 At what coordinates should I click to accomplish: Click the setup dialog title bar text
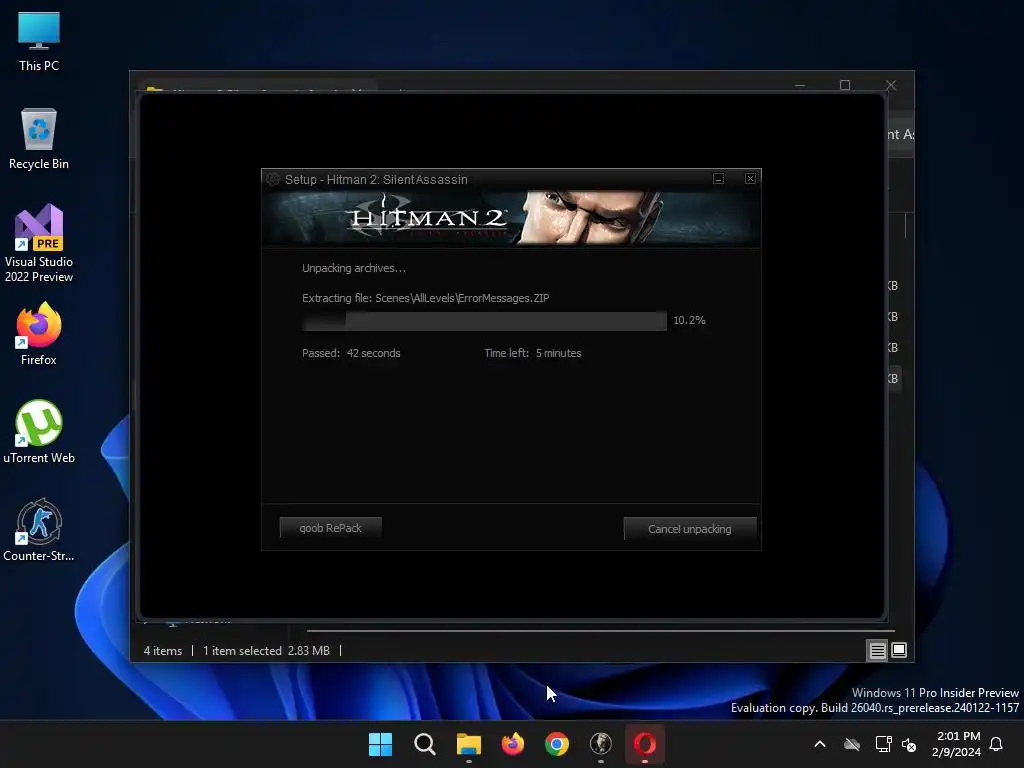pyautogui.click(x=376, y=180)
